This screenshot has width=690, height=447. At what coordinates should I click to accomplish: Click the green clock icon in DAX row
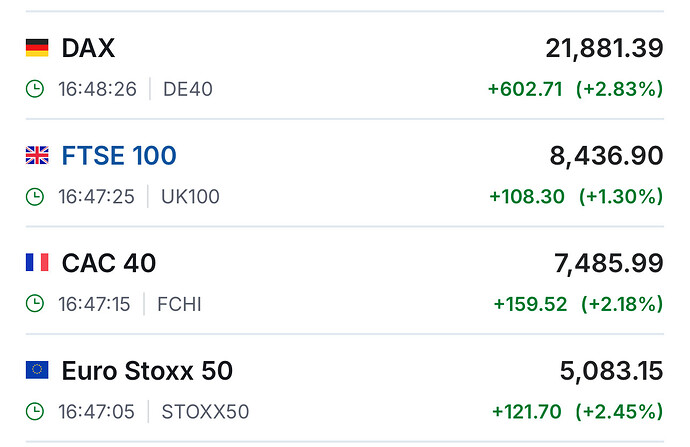coord(35,89)
